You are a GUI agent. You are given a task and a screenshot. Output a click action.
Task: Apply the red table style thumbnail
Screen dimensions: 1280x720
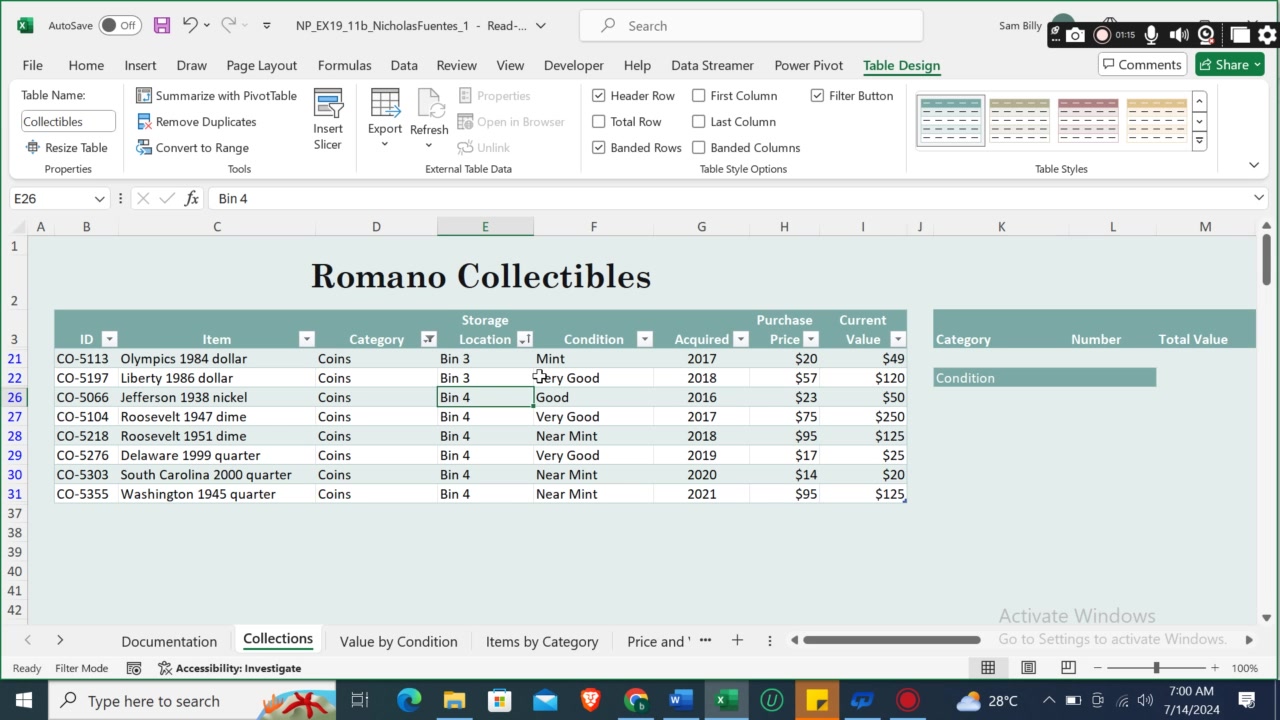point(1088,120)
